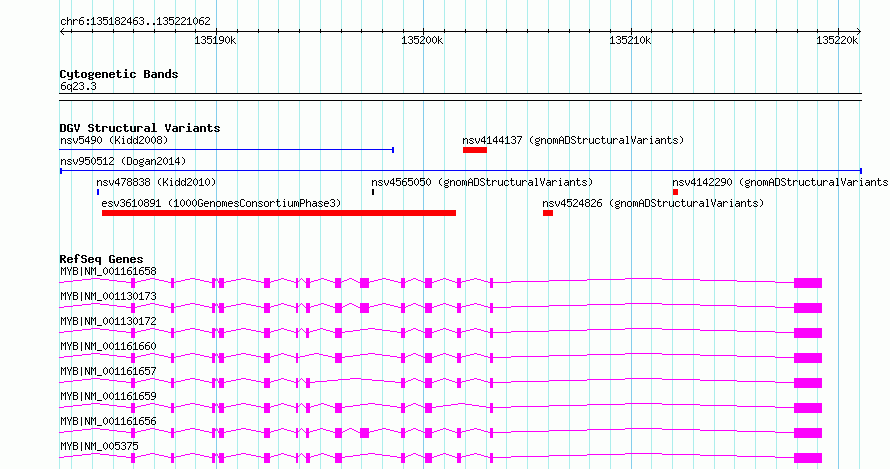Open MYB|NM_001161659 transcript label
The image size is (890, 469).
[x=108, y=396]
